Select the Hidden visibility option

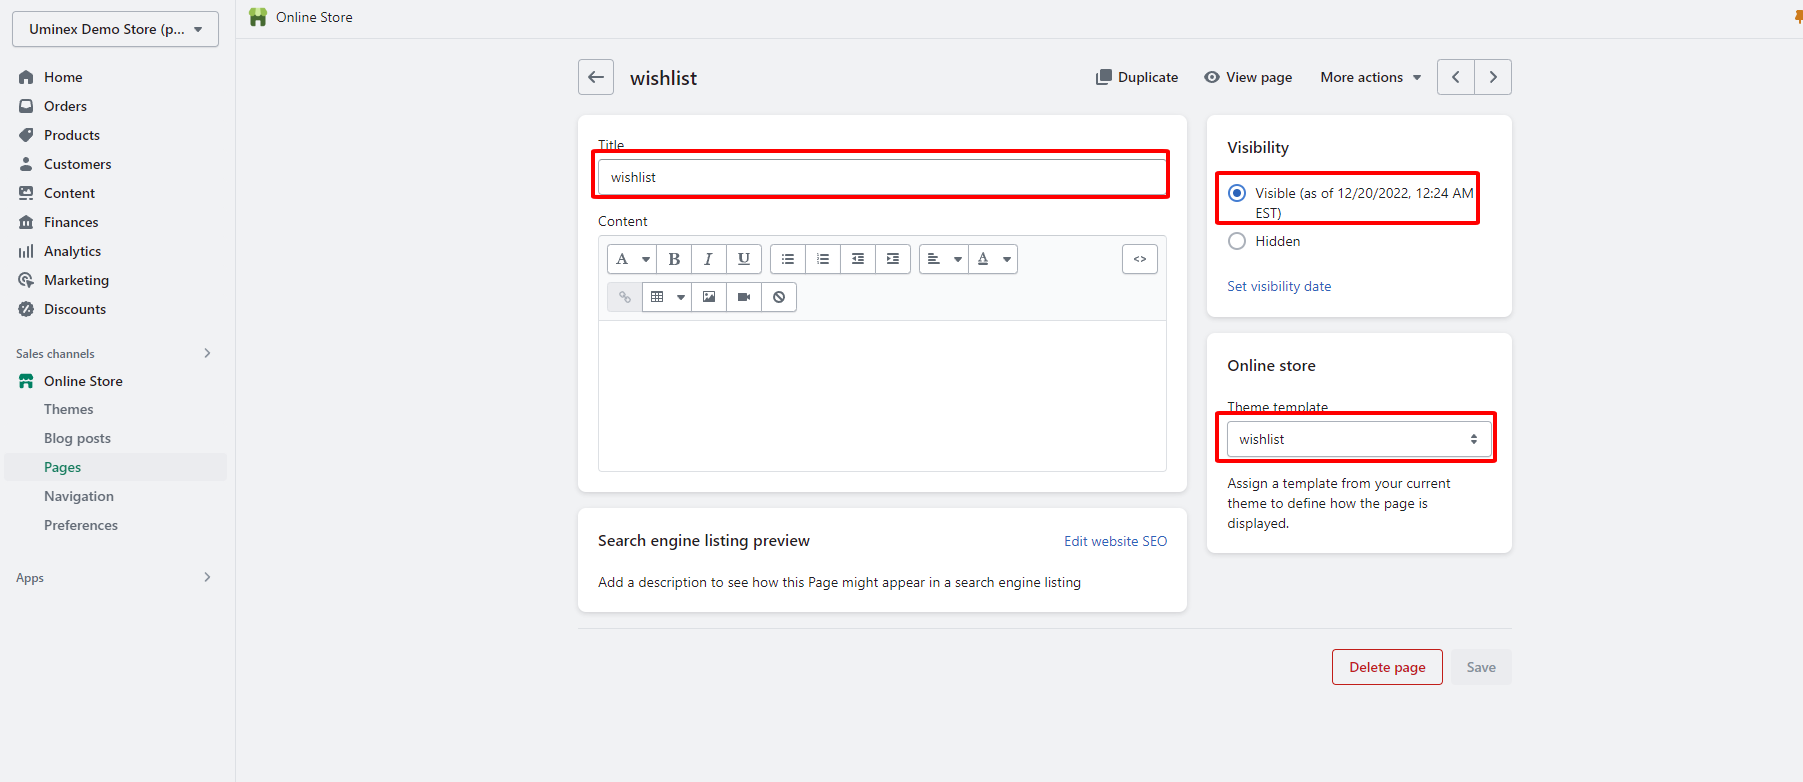click(x=1237, y=241)
